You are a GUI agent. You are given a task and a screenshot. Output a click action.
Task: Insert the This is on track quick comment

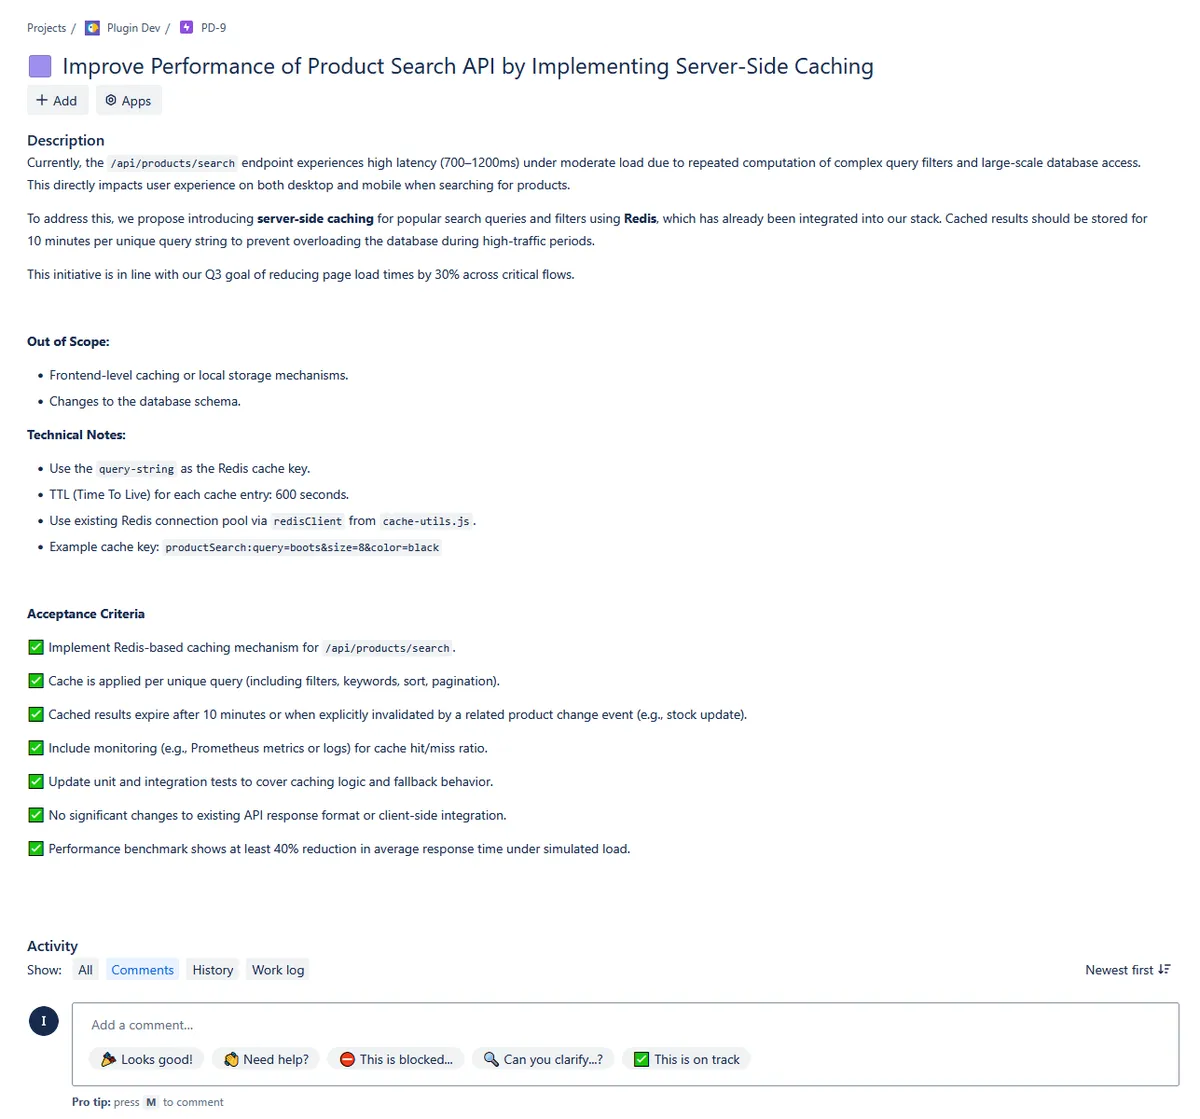[x=687, y=1059]
